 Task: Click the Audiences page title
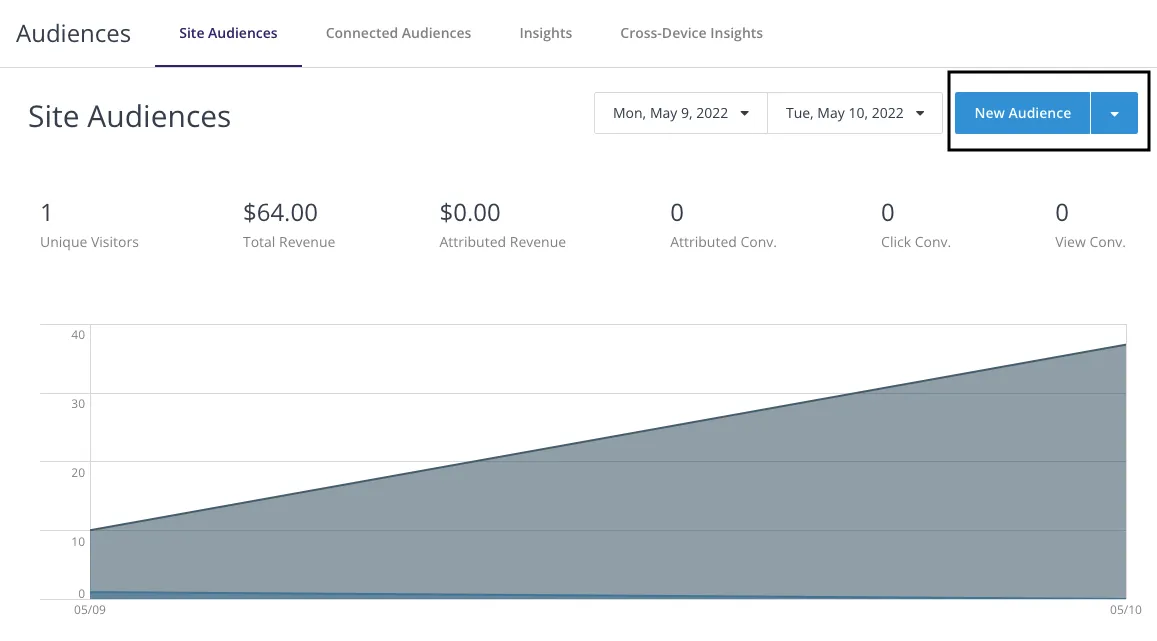click(73, 33)
